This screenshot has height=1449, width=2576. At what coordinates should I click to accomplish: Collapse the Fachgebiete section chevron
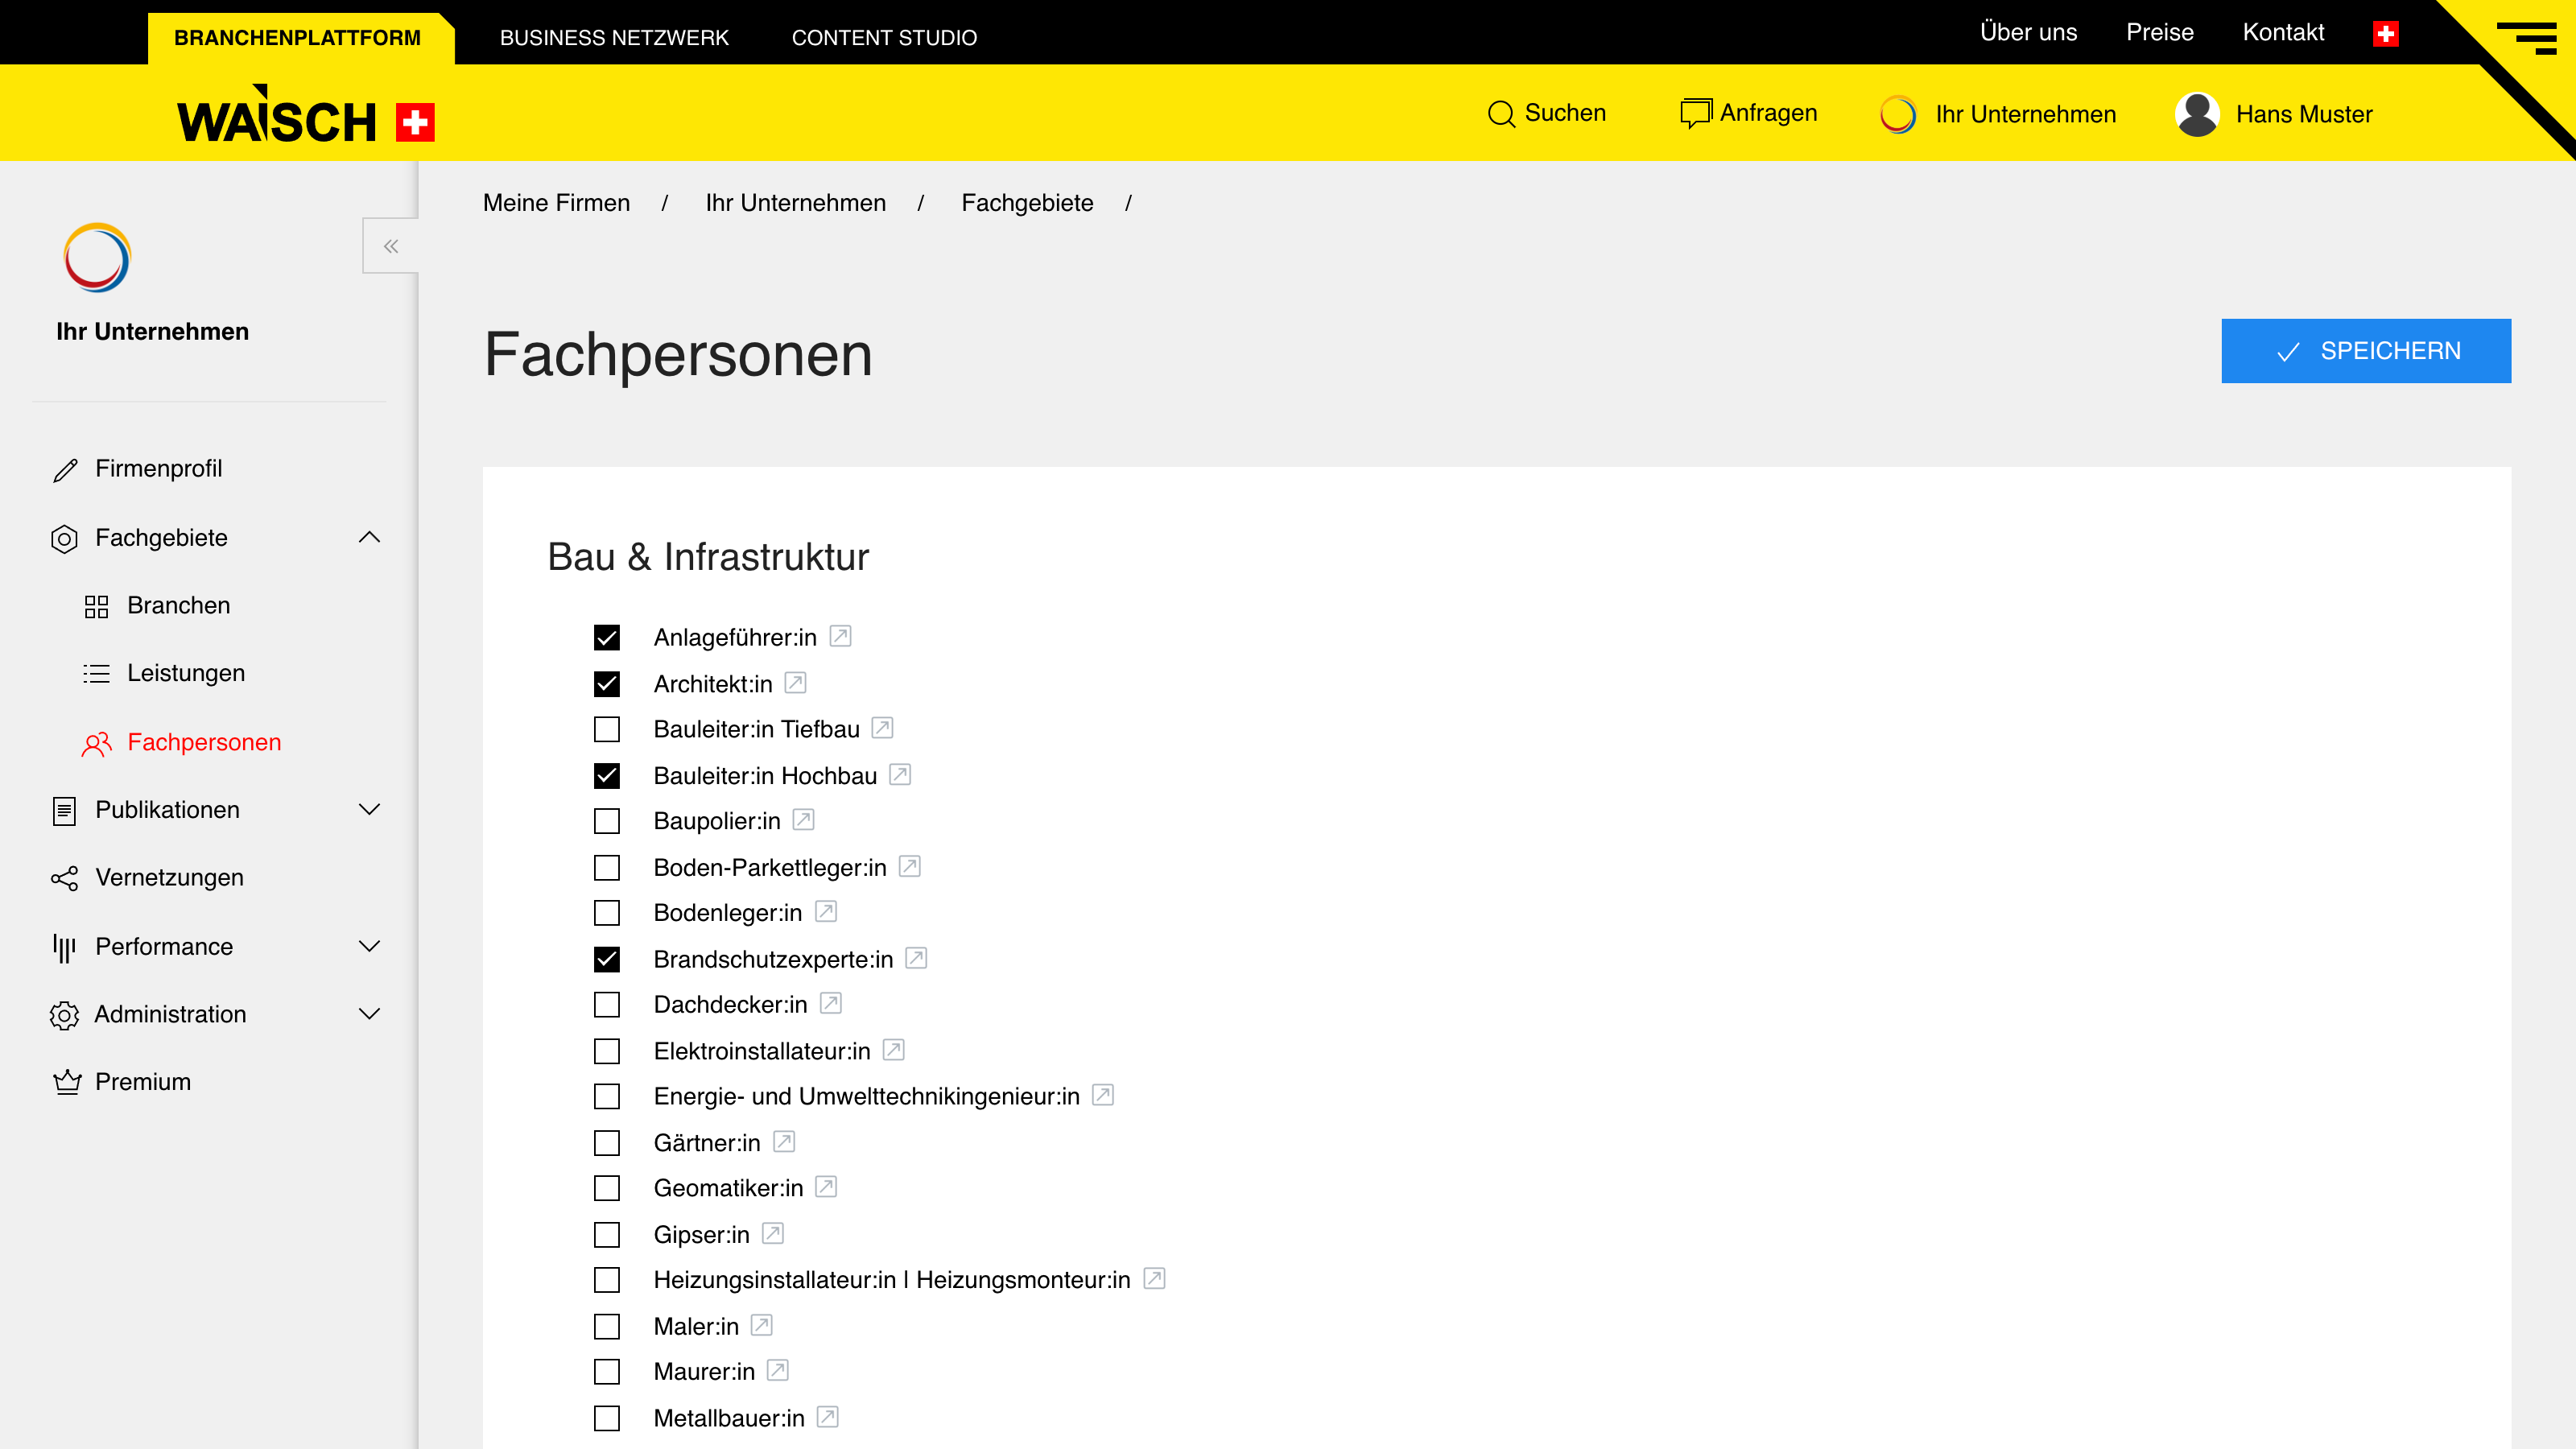tap(370, 538)
